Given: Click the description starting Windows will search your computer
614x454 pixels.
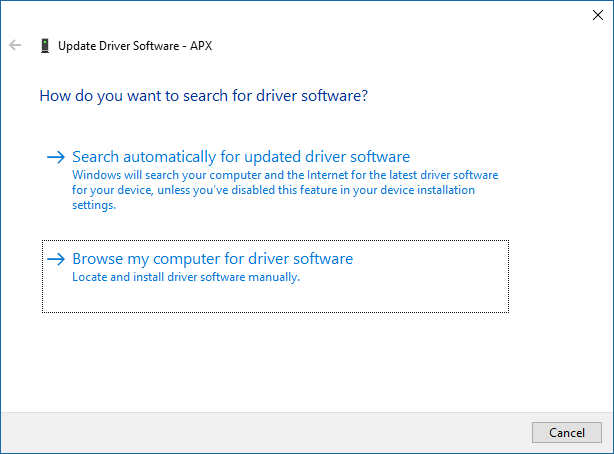Looking at the screenshot, I should pyautogui.click(x=285, y=190).
